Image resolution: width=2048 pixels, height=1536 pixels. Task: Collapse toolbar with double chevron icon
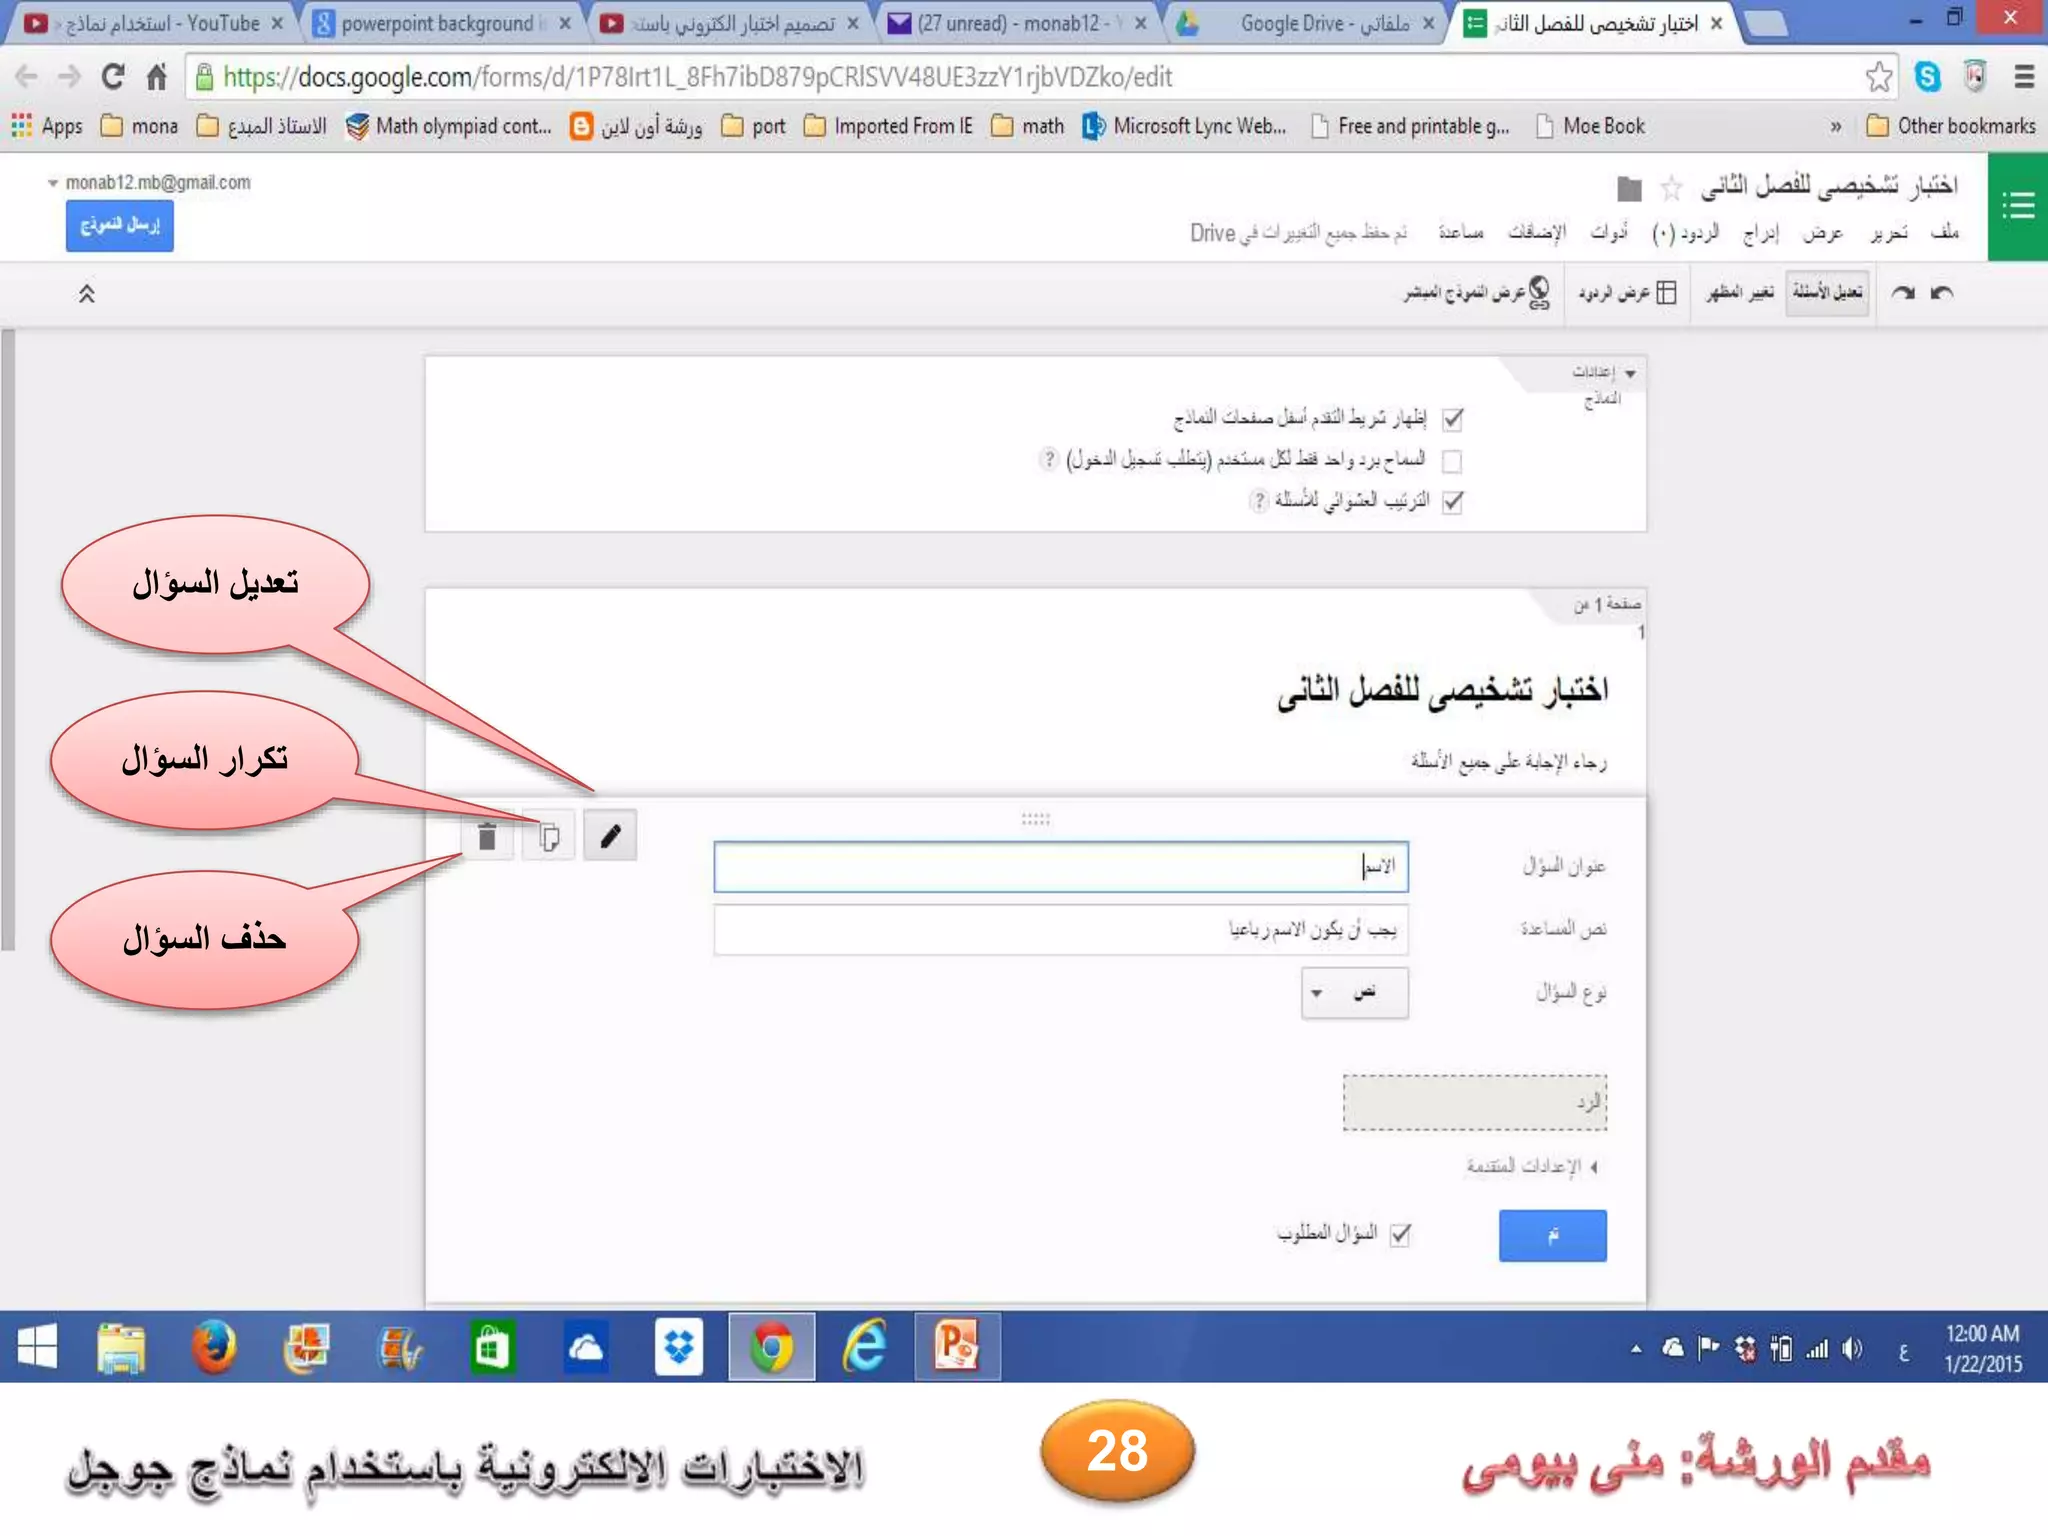pos(87,294)
